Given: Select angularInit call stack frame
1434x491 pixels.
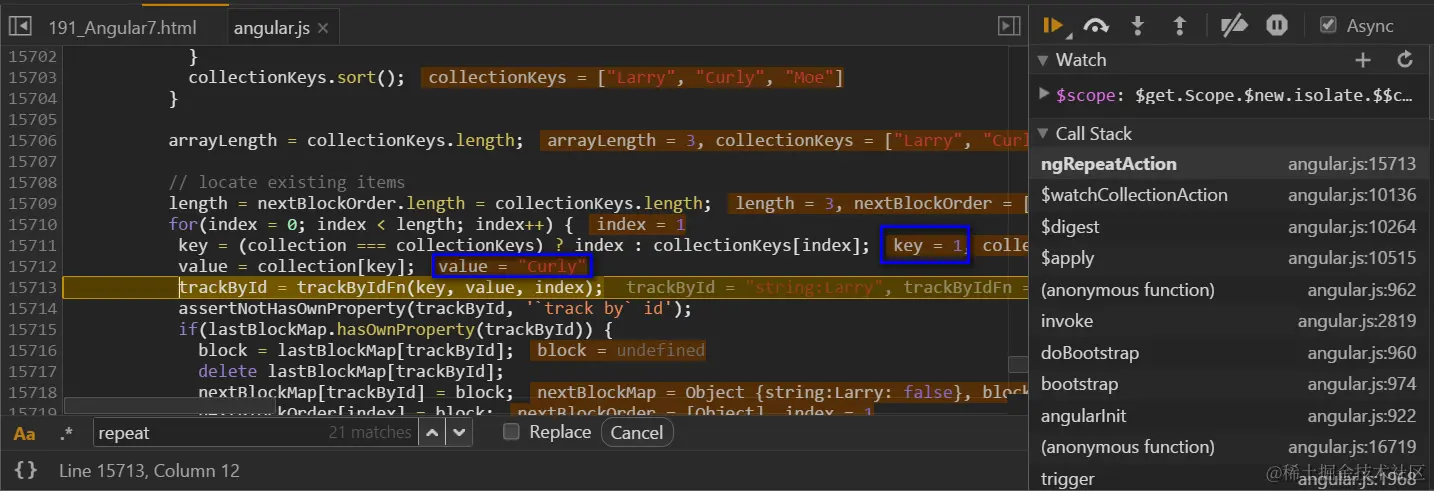Looking at the screenshot, I should click(x=1231, y=416).
